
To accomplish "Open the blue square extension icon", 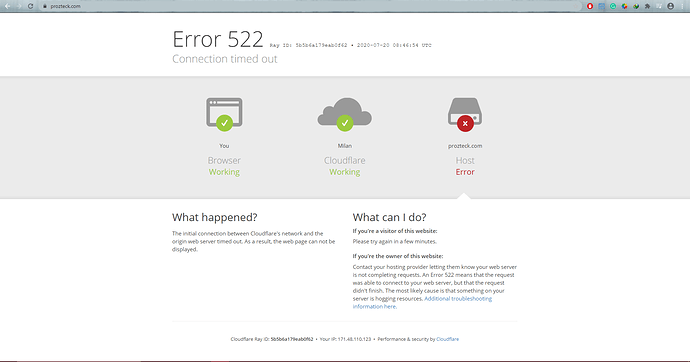I will 602,6.
